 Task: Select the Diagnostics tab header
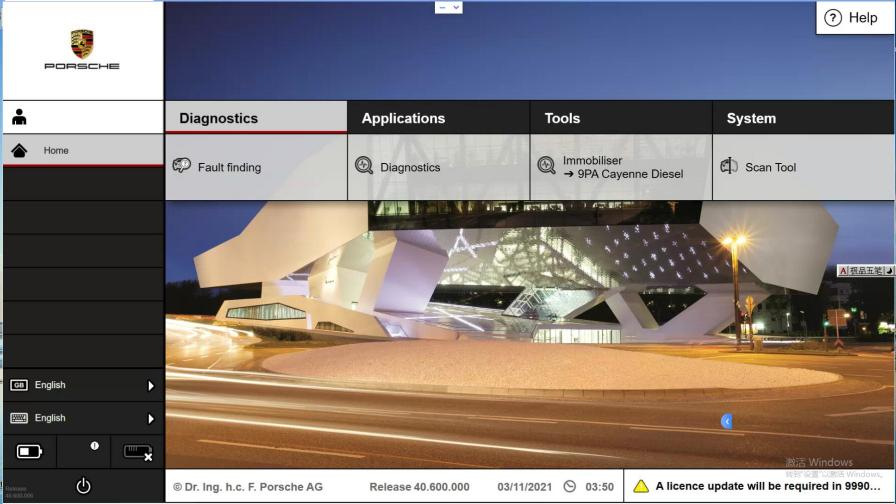tap(218, 118)
